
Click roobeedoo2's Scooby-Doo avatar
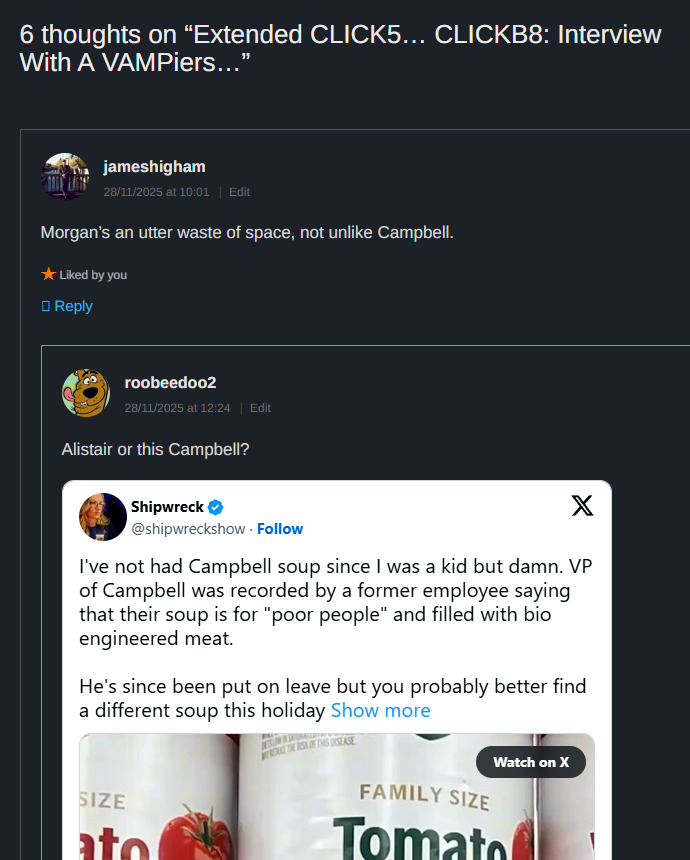pos(86,393)
